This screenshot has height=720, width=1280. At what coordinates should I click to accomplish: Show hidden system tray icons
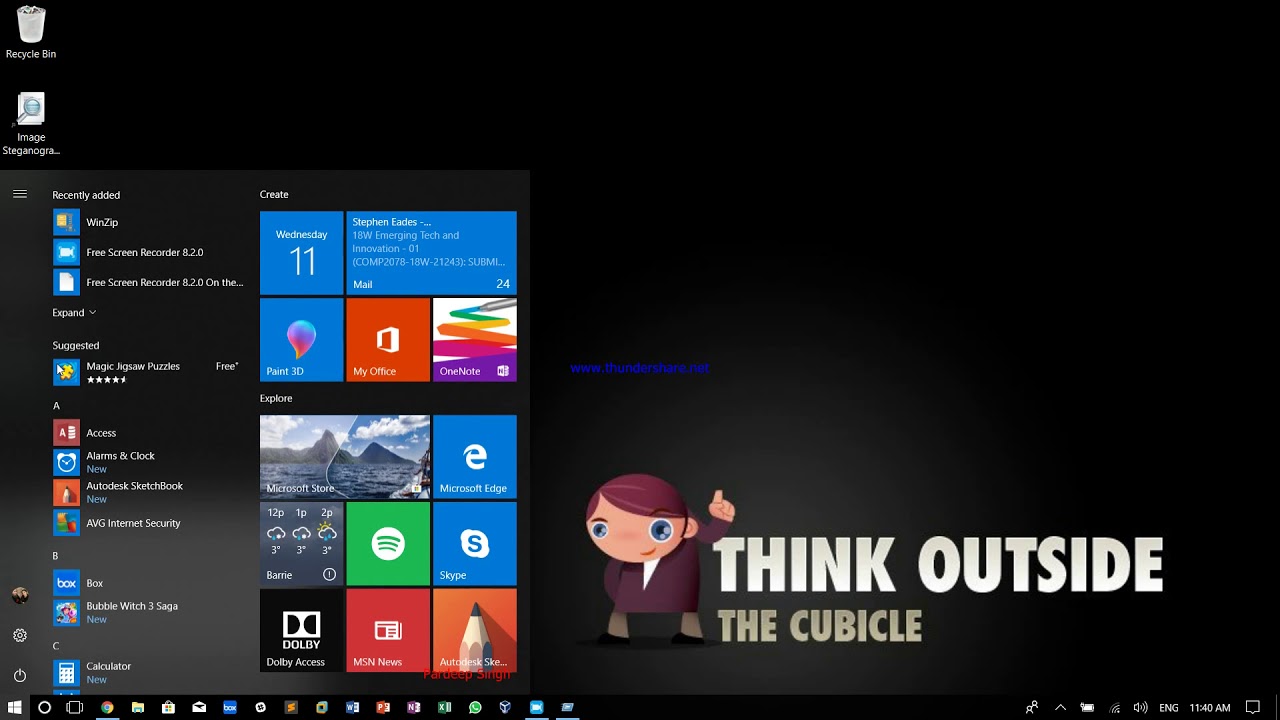1061,707
